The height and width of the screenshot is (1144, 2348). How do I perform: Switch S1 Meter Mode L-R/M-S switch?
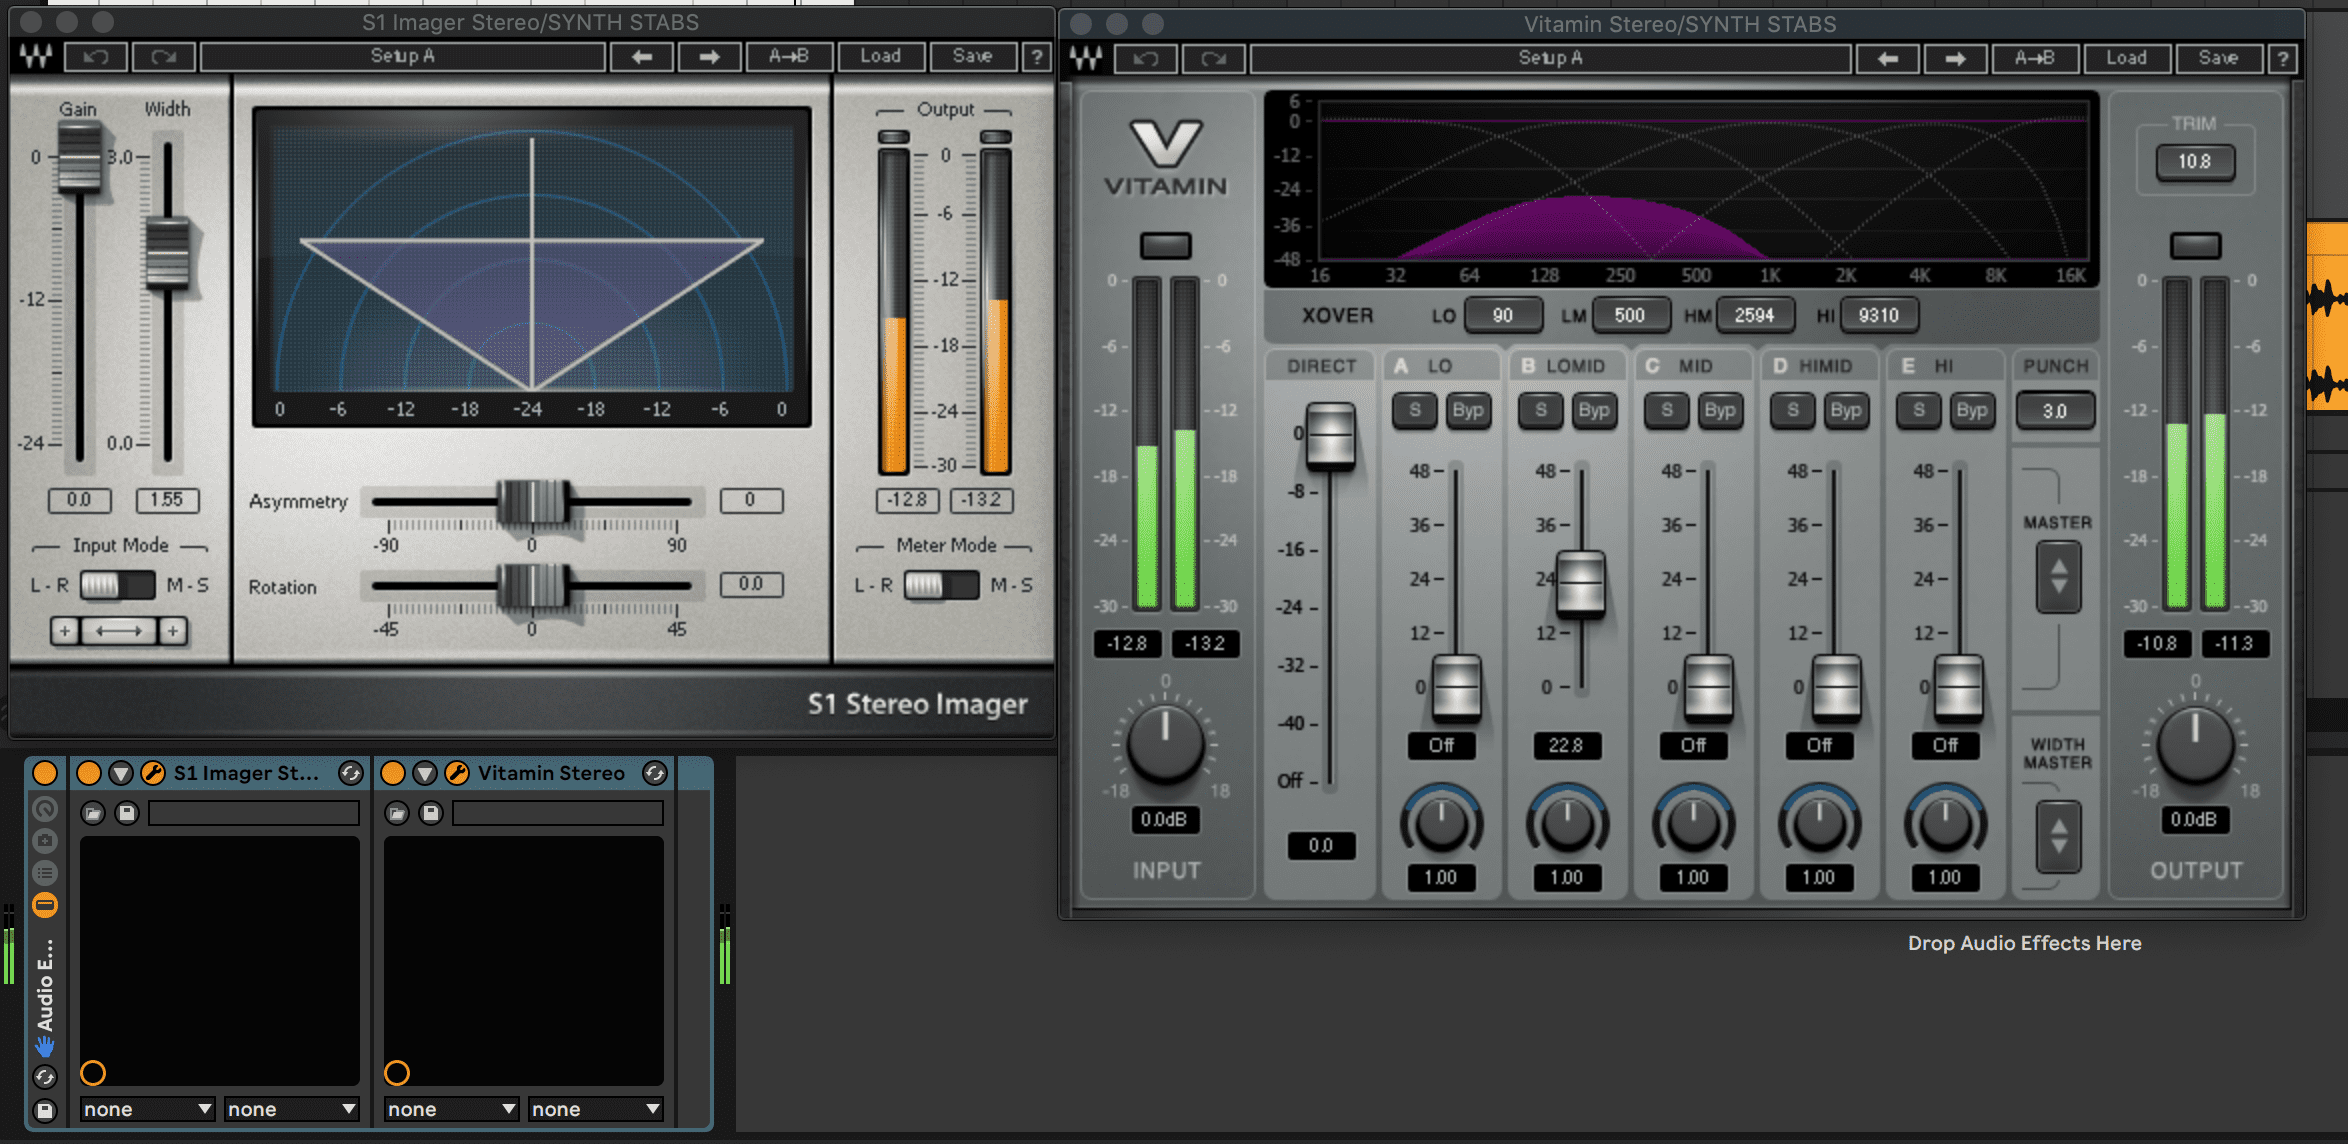[x=941, y=585]
